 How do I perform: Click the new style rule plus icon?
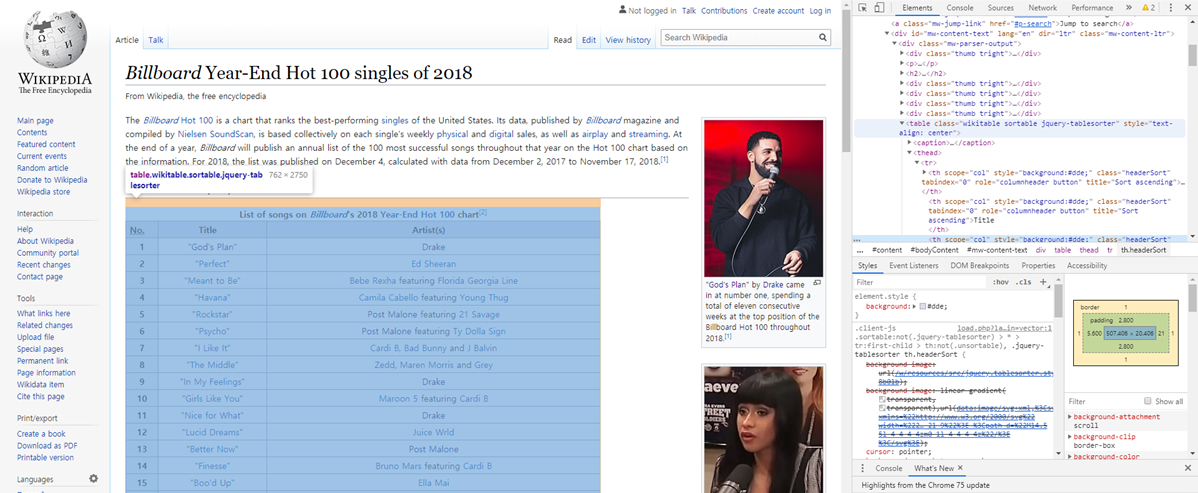point(1043,282)
